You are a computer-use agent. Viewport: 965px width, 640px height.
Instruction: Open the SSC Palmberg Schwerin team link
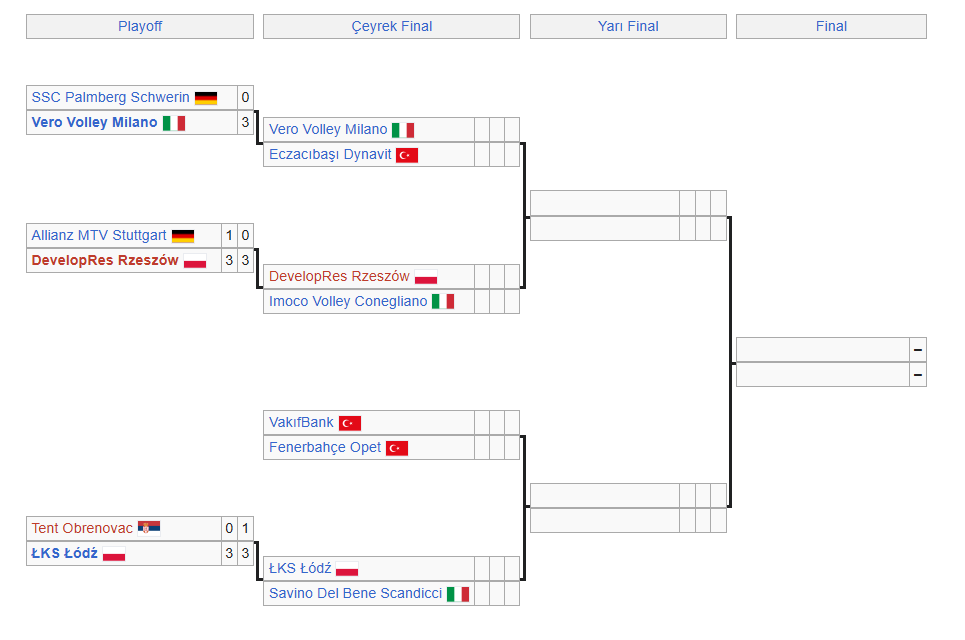110,97
